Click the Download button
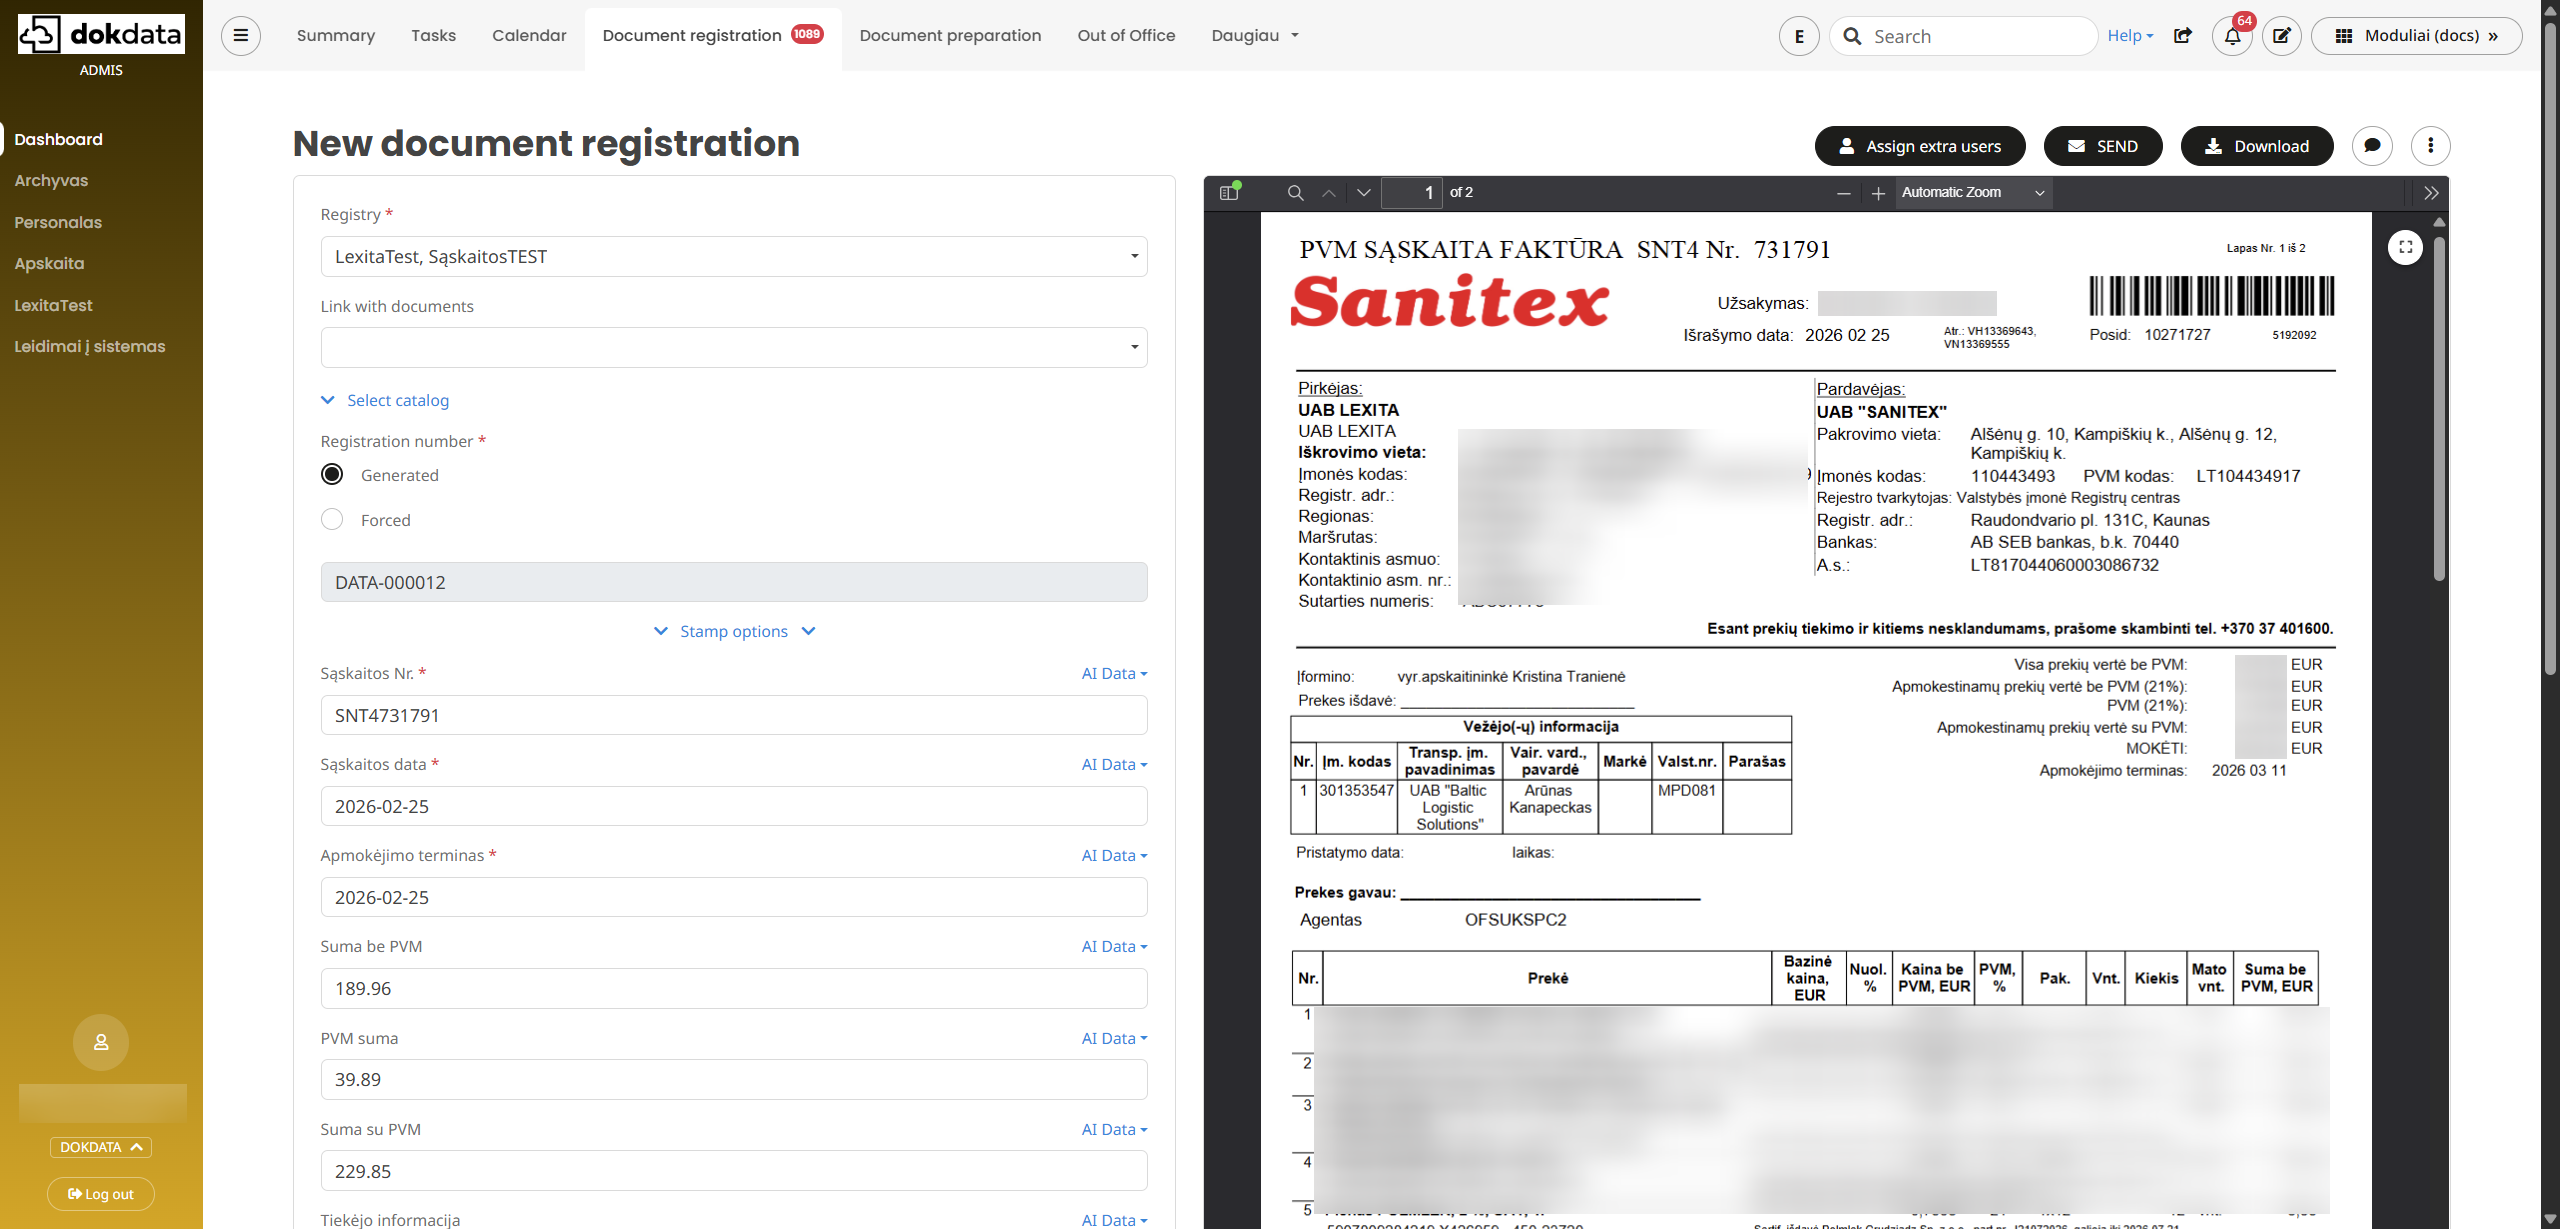Screen dimensions: 2560x1229 click(x=2257, y=146)
